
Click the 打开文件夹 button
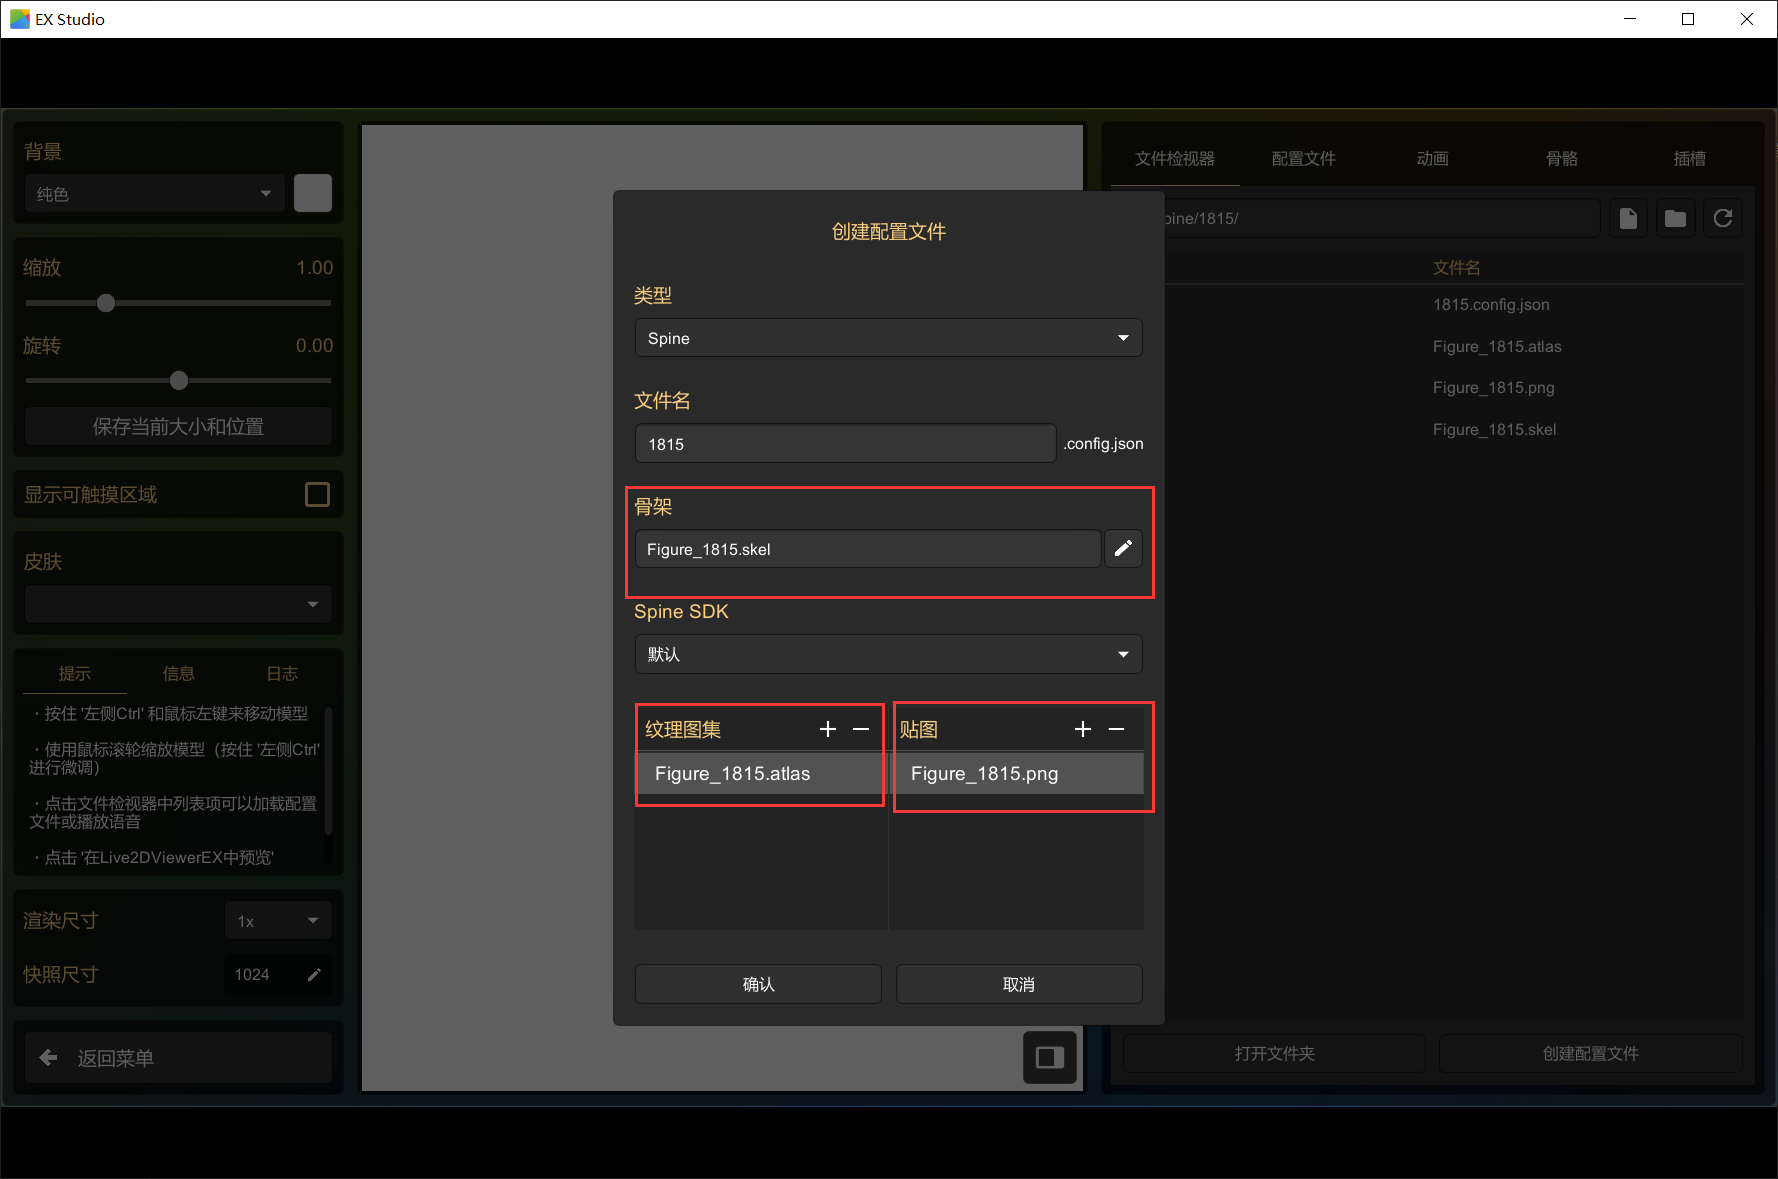1274,1053
